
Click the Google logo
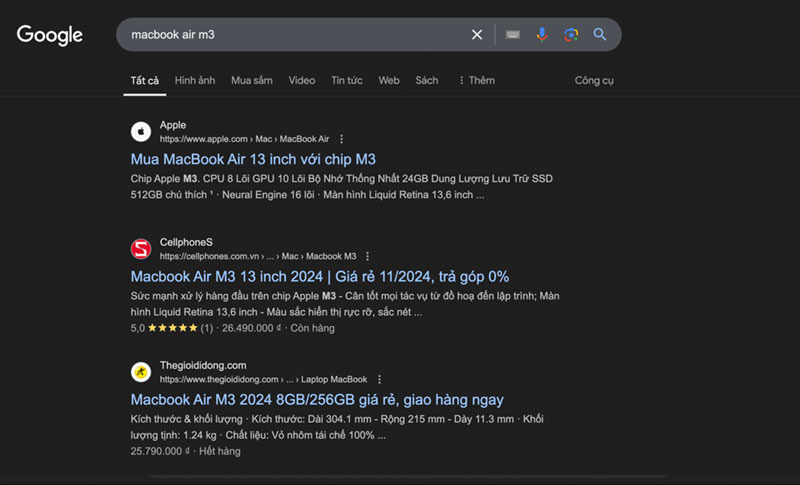click(x=50, y=35)
